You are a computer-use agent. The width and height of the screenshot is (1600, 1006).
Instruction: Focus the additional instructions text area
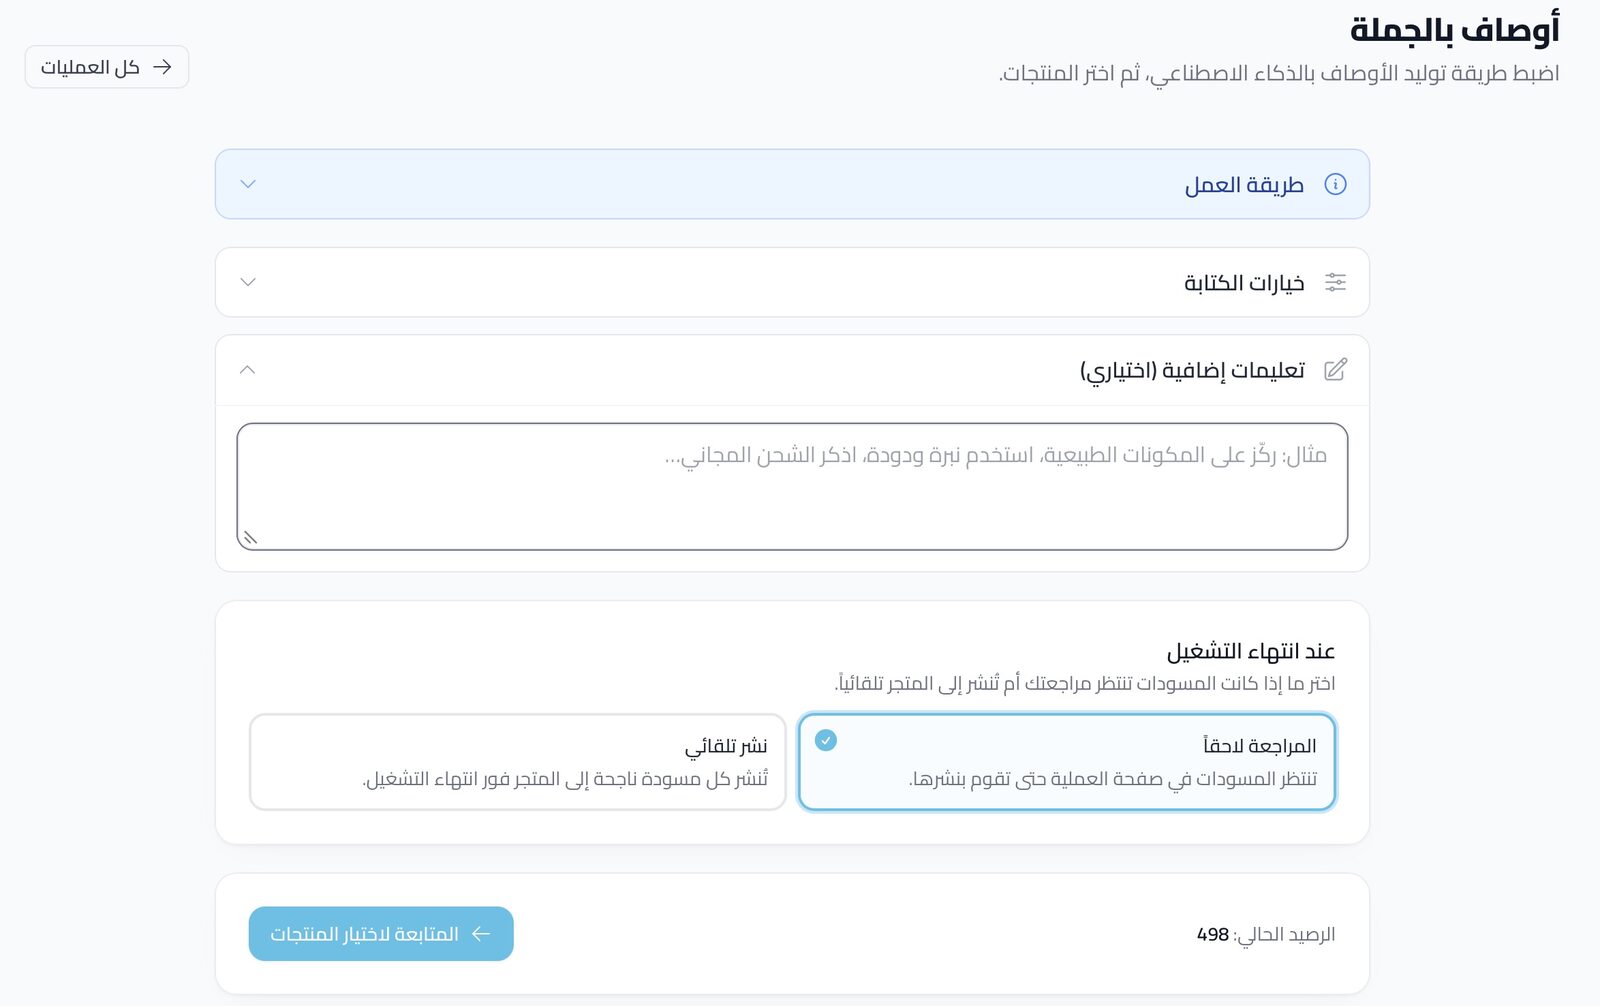pyautogui.click(x=792, y=487)
